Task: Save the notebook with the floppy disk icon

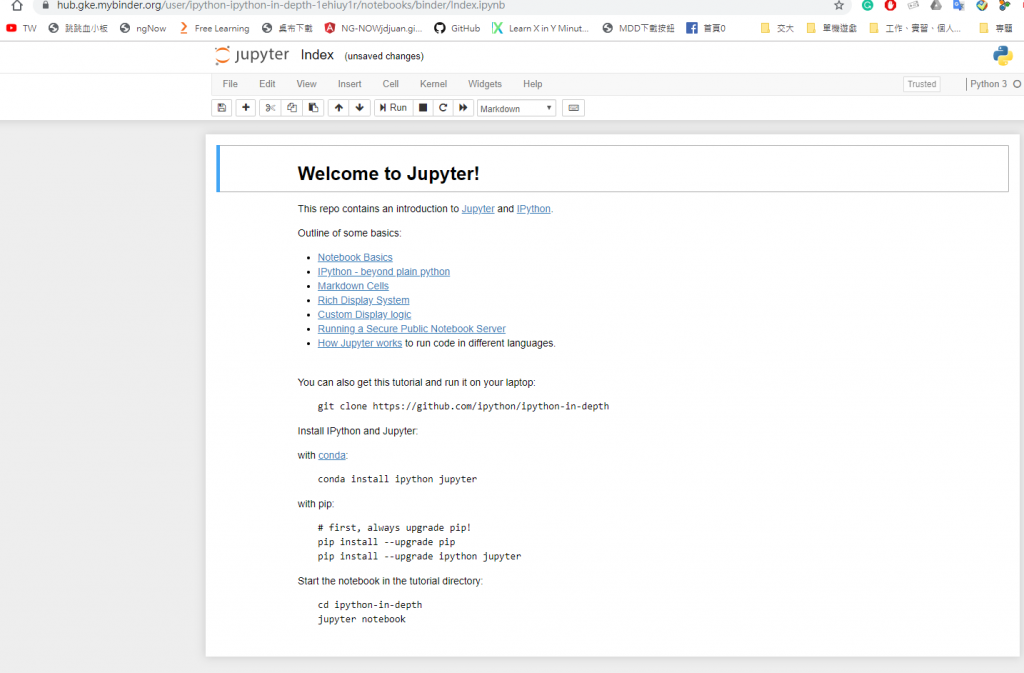Action: click(x=222, y=108)
